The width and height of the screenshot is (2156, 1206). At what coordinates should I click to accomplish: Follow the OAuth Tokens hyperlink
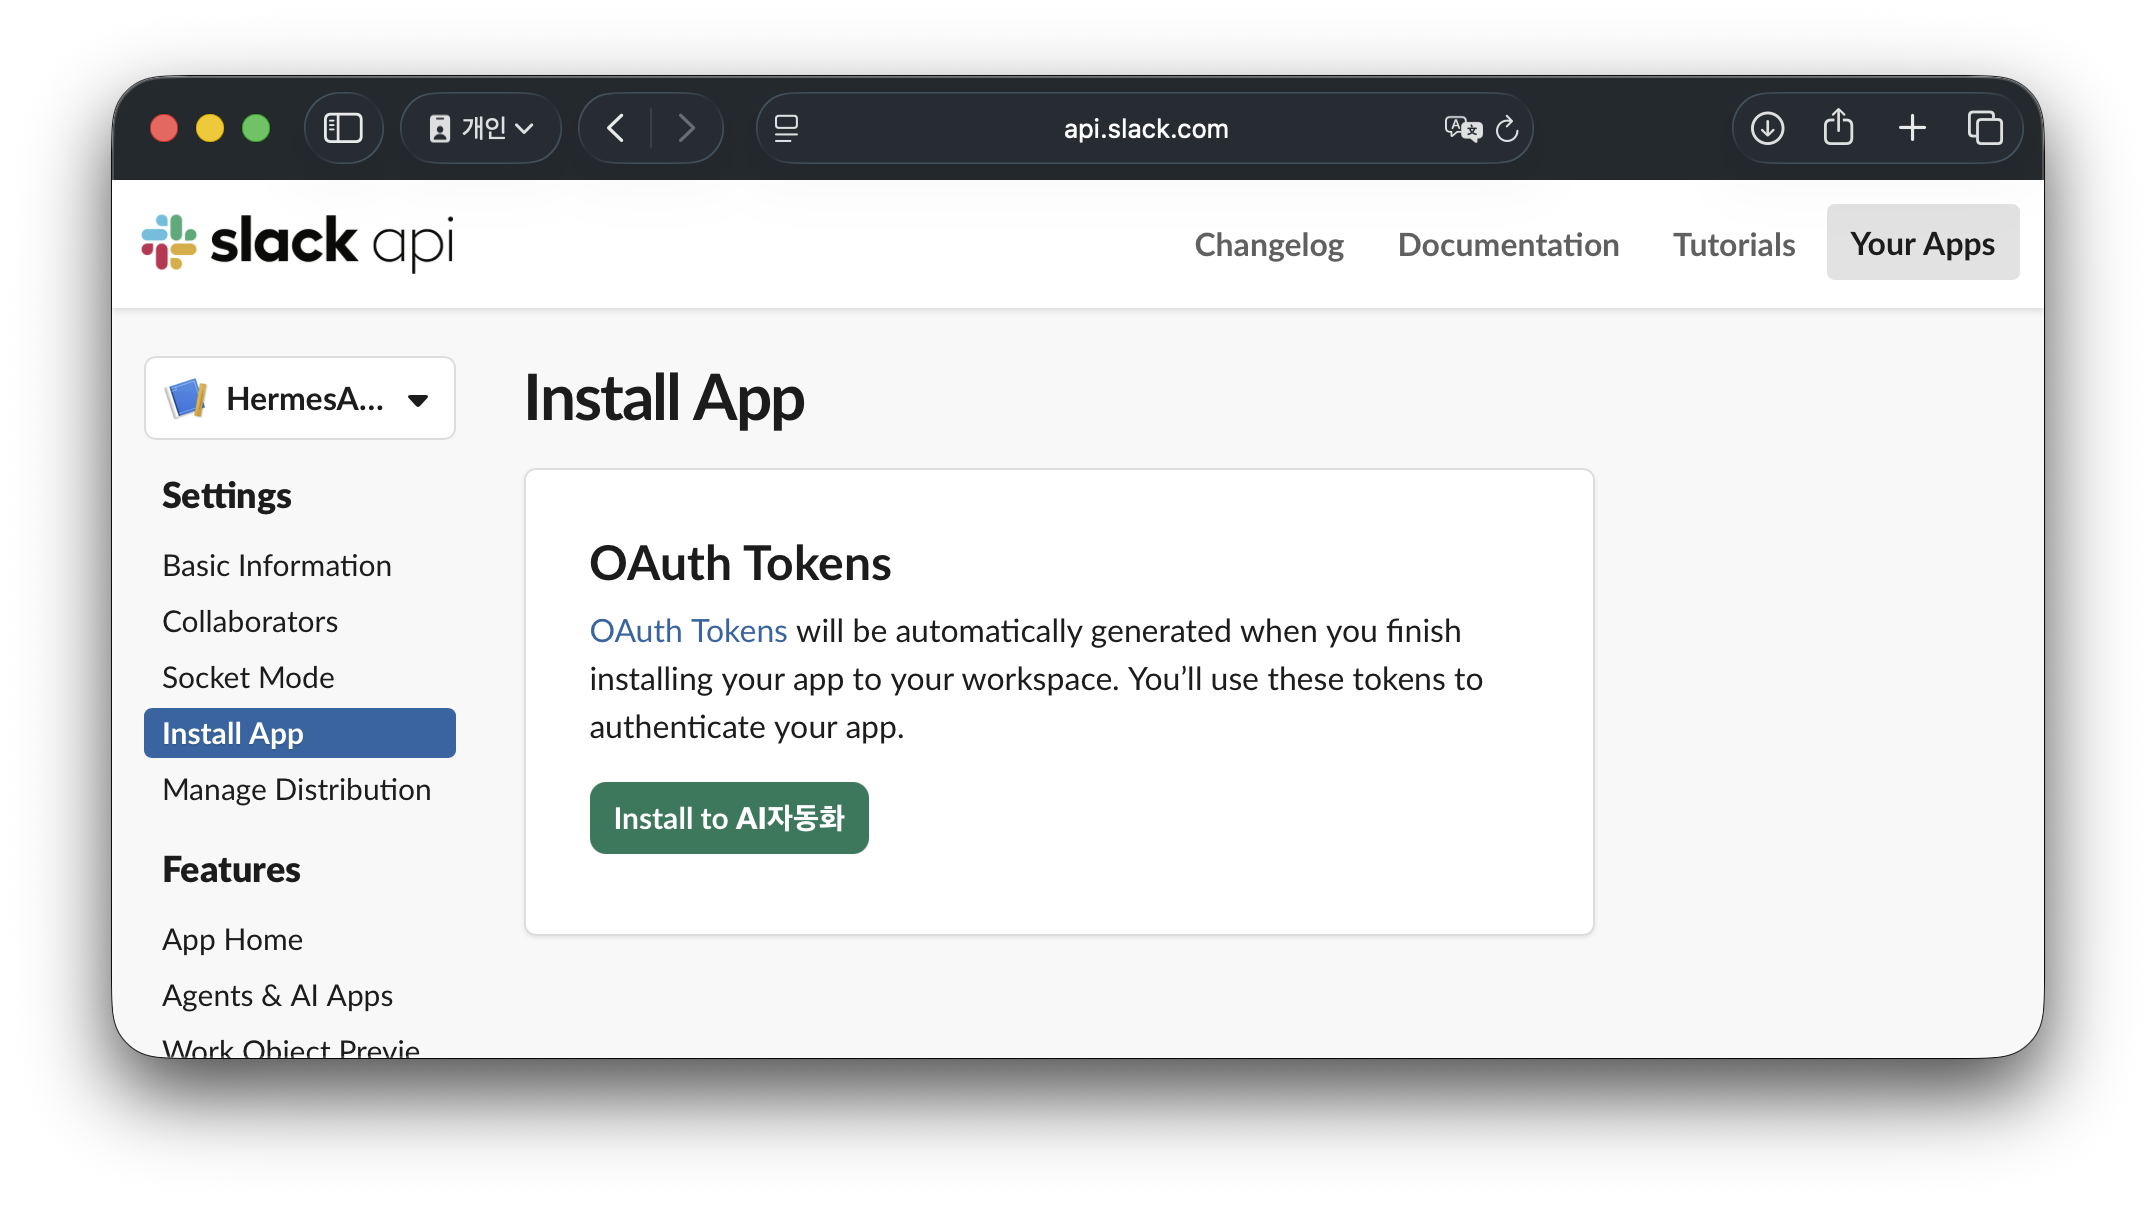(688, 631)
